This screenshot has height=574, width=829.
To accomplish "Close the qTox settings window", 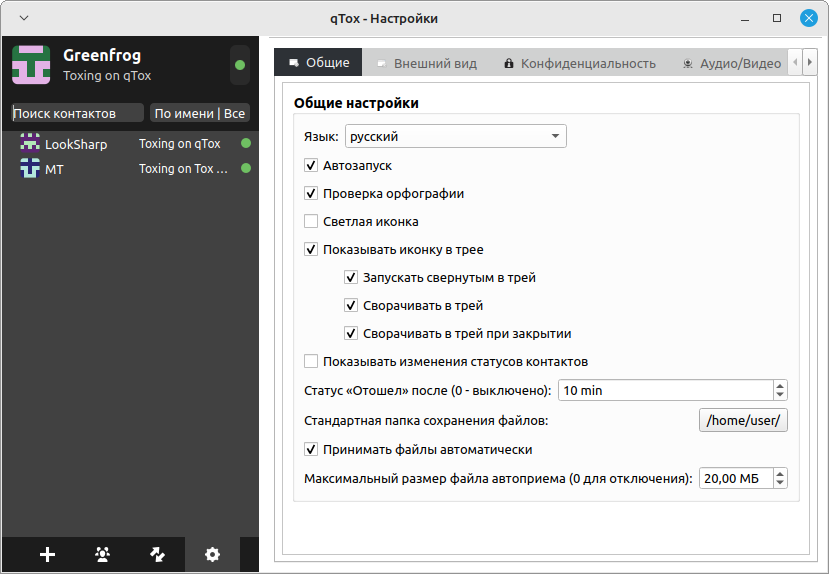I will click(x=808, y=18).
